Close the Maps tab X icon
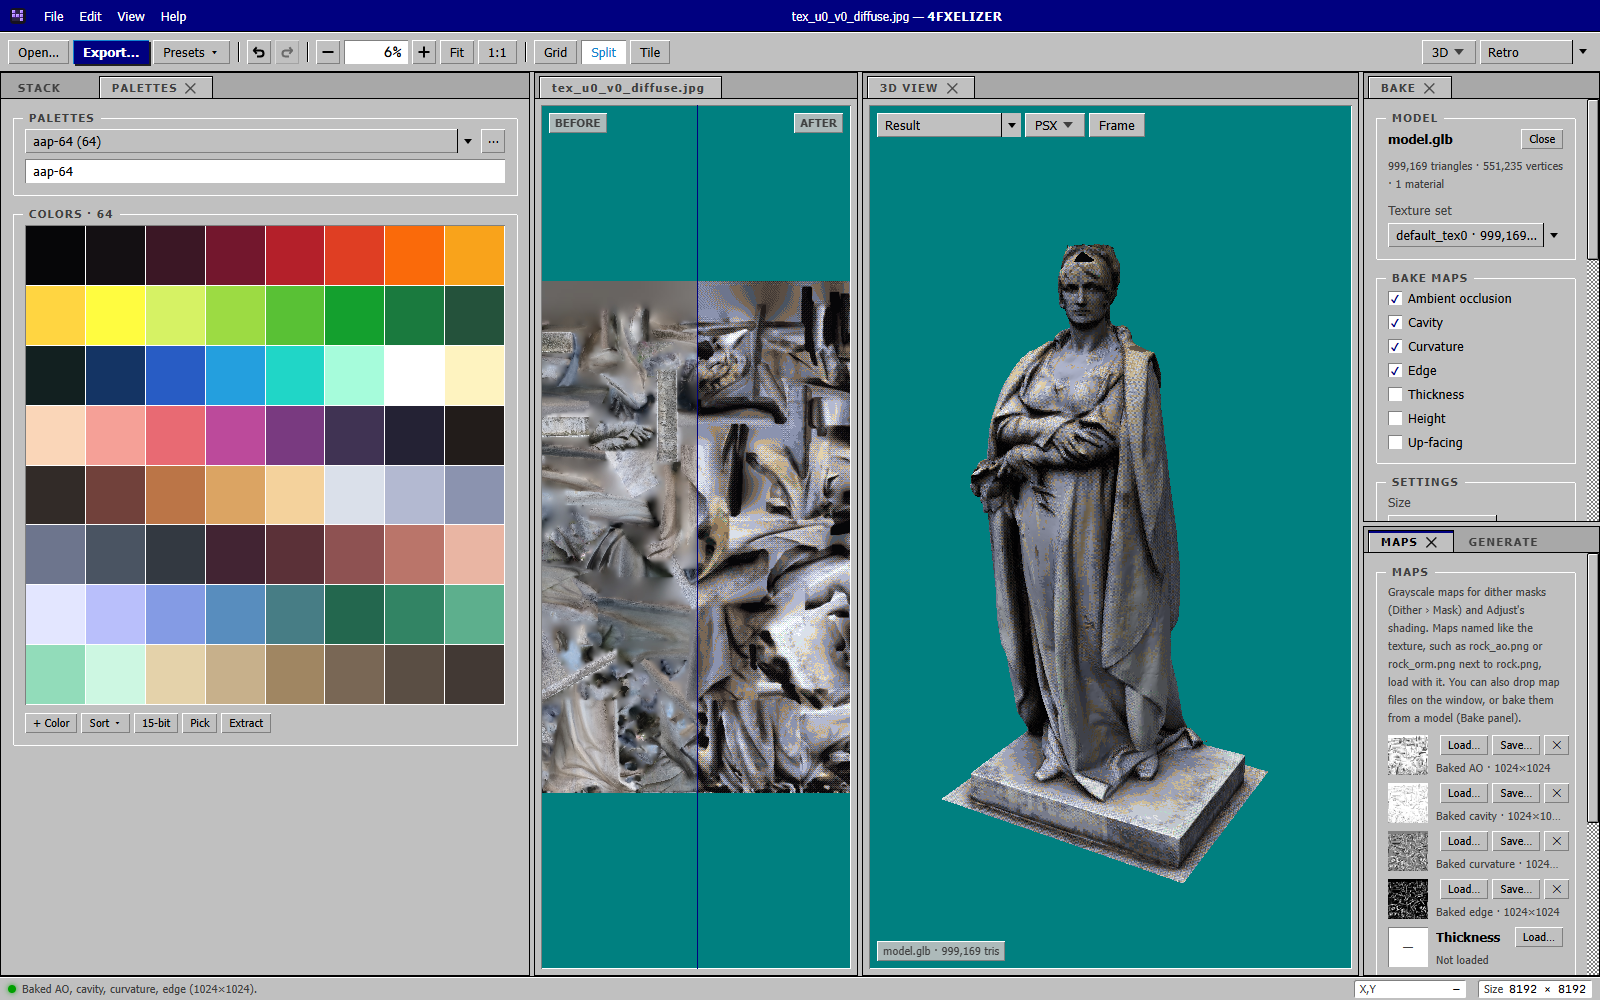 coord(1431,542)
